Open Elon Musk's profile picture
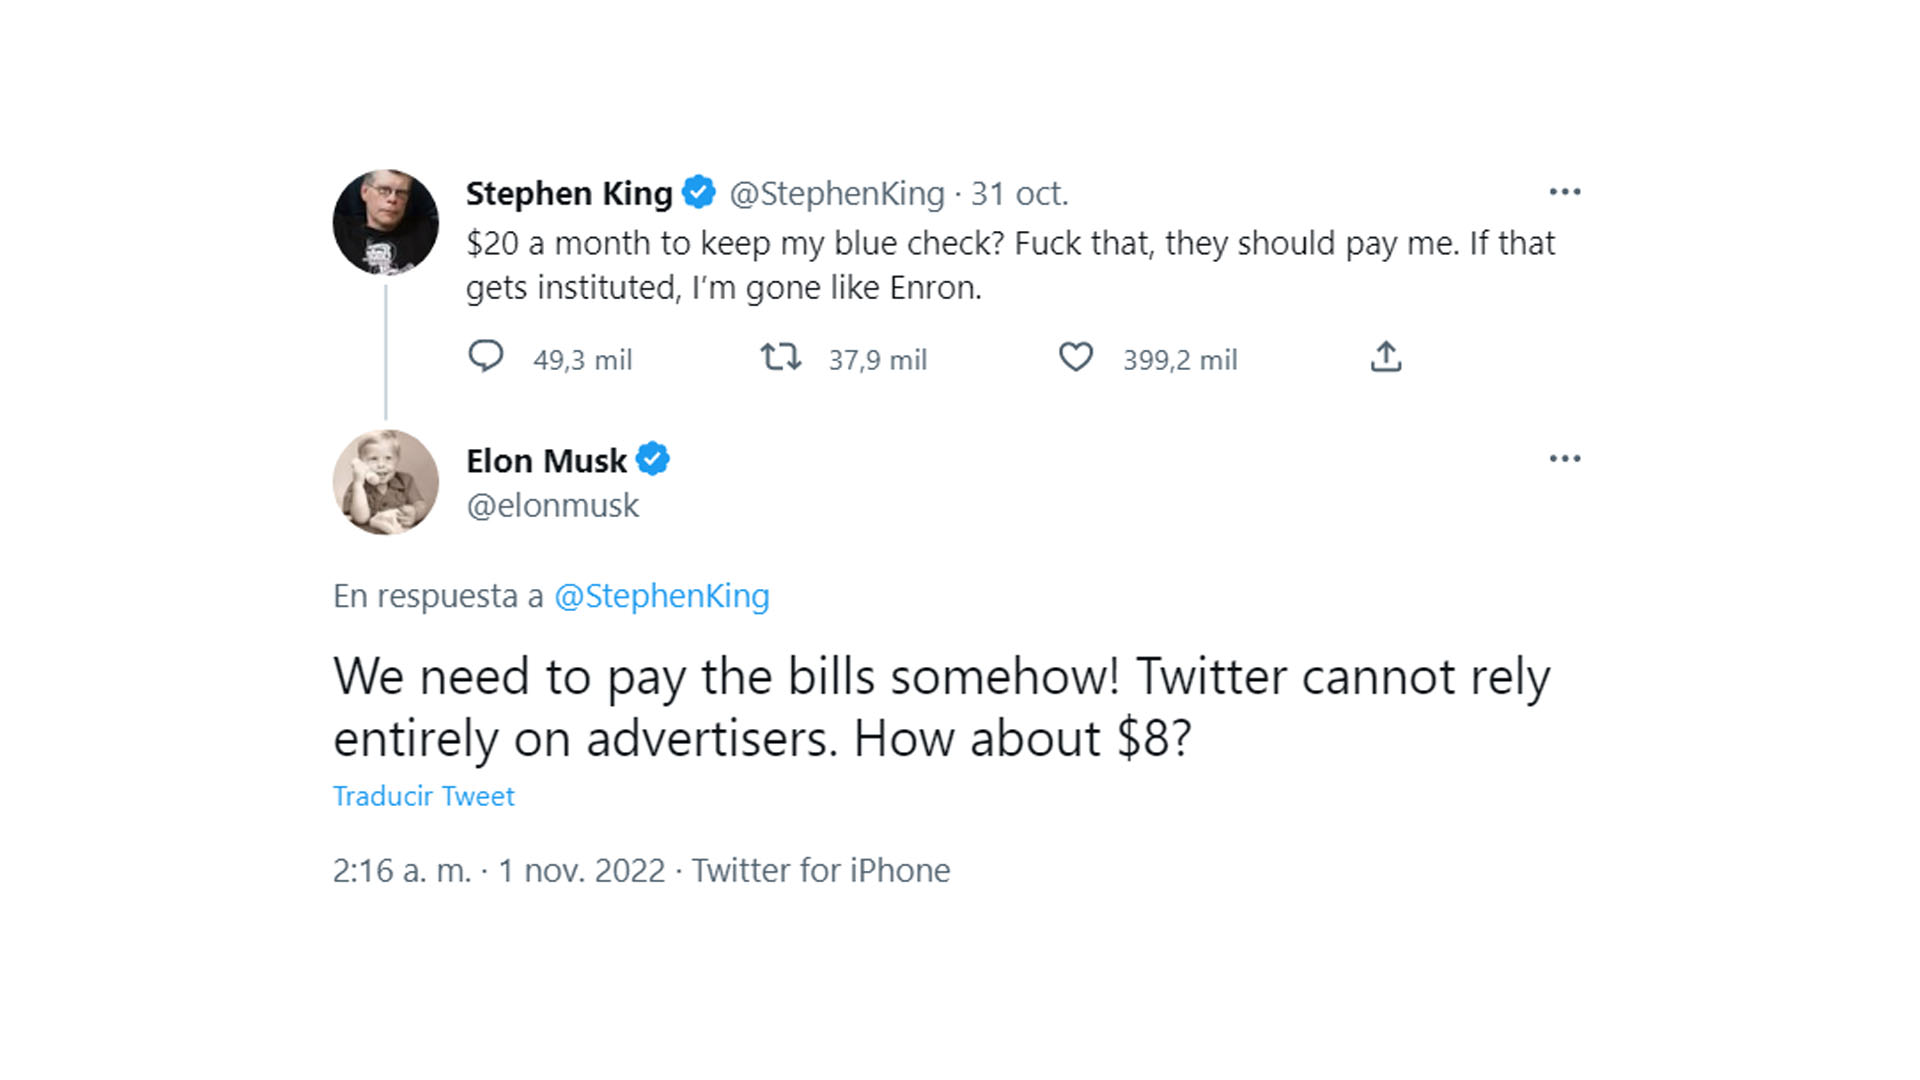Viewport: 1920px width, 1080px height. 386,482
